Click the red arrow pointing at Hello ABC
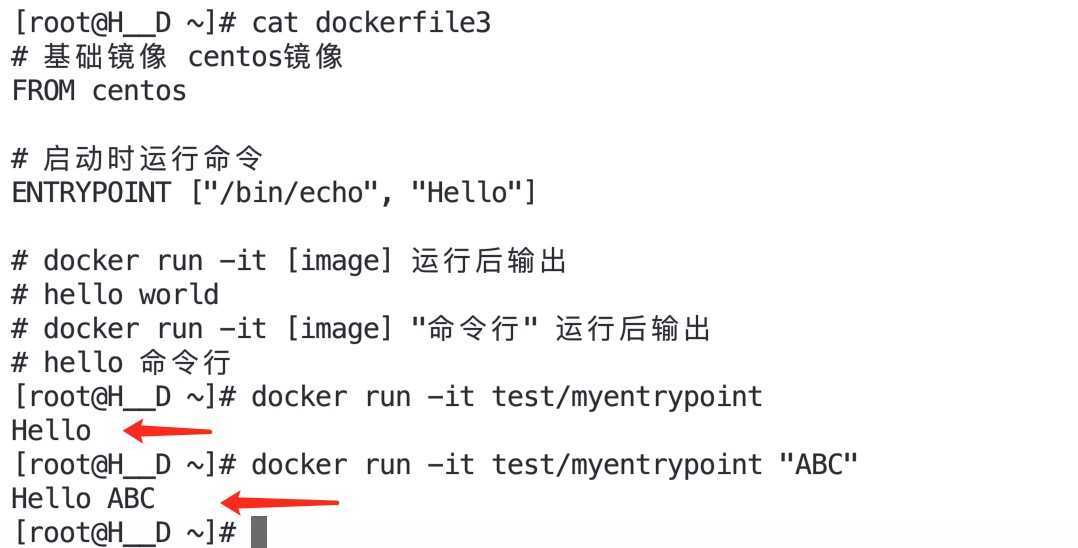This screenshot has width=1078, height=548. [x=280, y=500]
